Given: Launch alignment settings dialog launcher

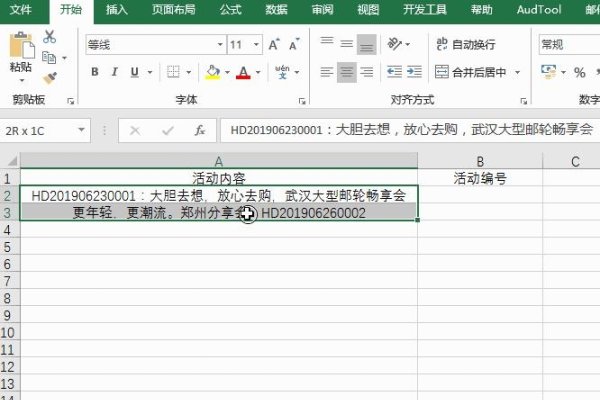Looking at the screenshot, I should 523,101.
